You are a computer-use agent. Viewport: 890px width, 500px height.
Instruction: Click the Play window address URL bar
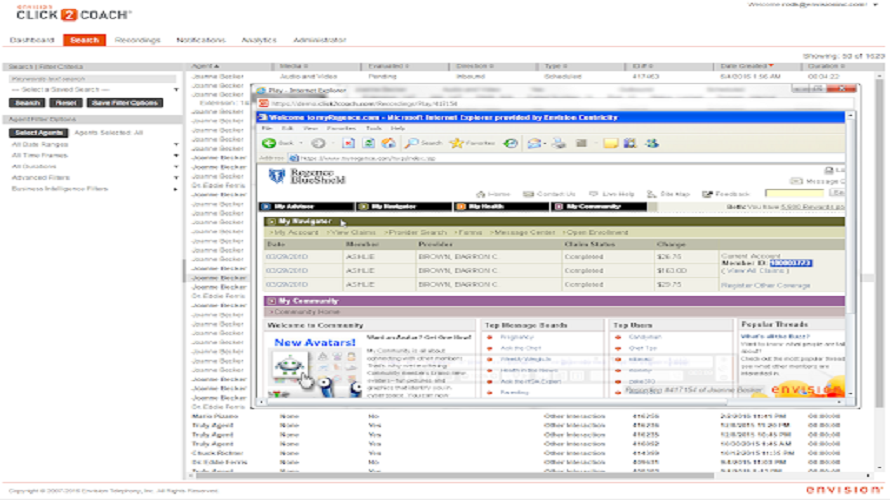[x=556, y=104]
